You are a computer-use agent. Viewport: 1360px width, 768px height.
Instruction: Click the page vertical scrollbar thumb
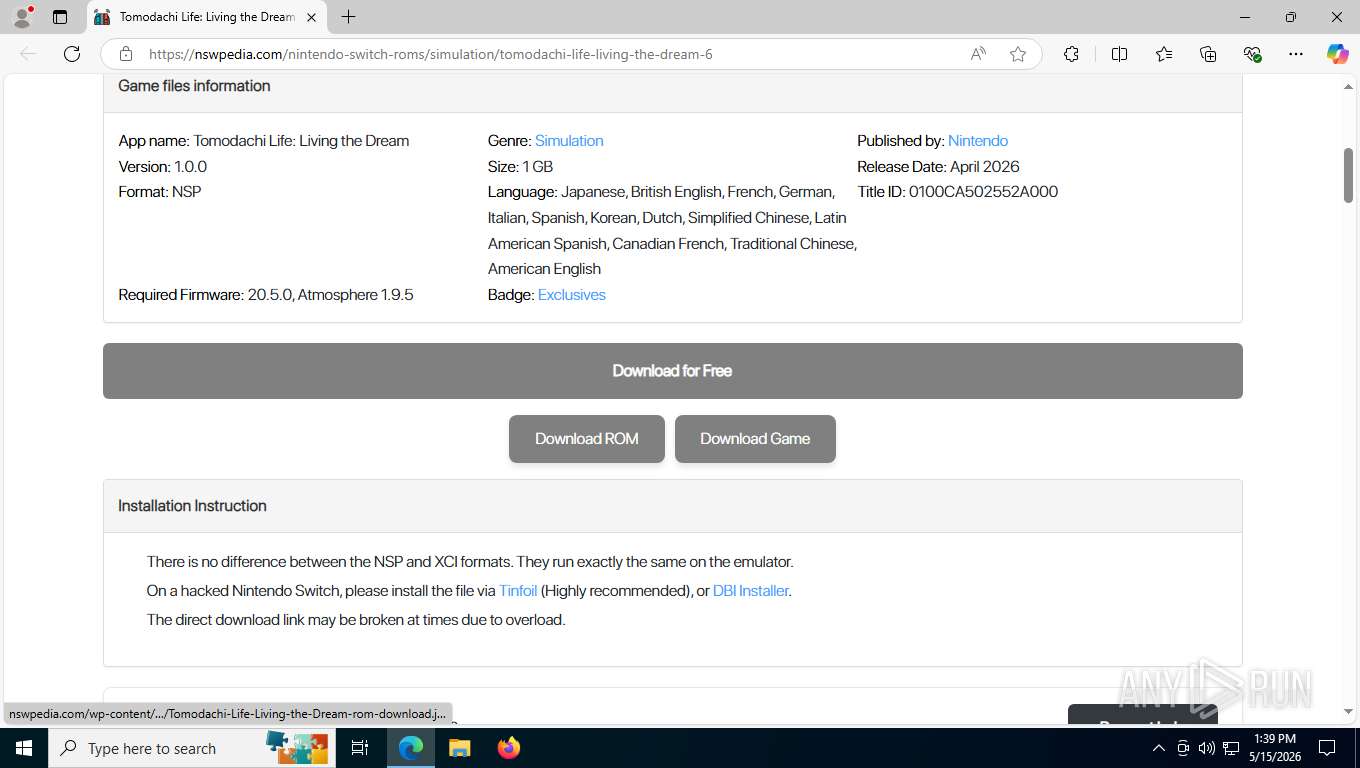pyautogui.click(x=1348, y=175)
